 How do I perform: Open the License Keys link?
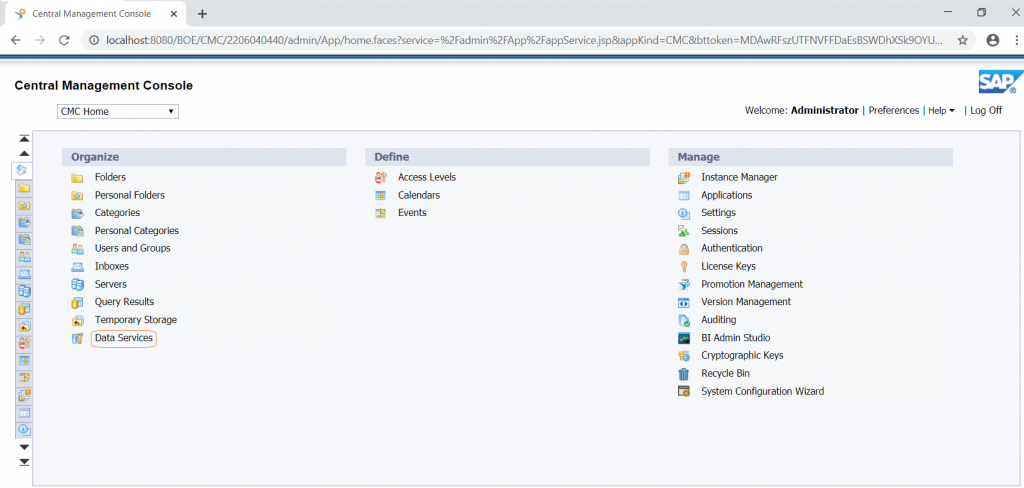[x=728, y=266]
